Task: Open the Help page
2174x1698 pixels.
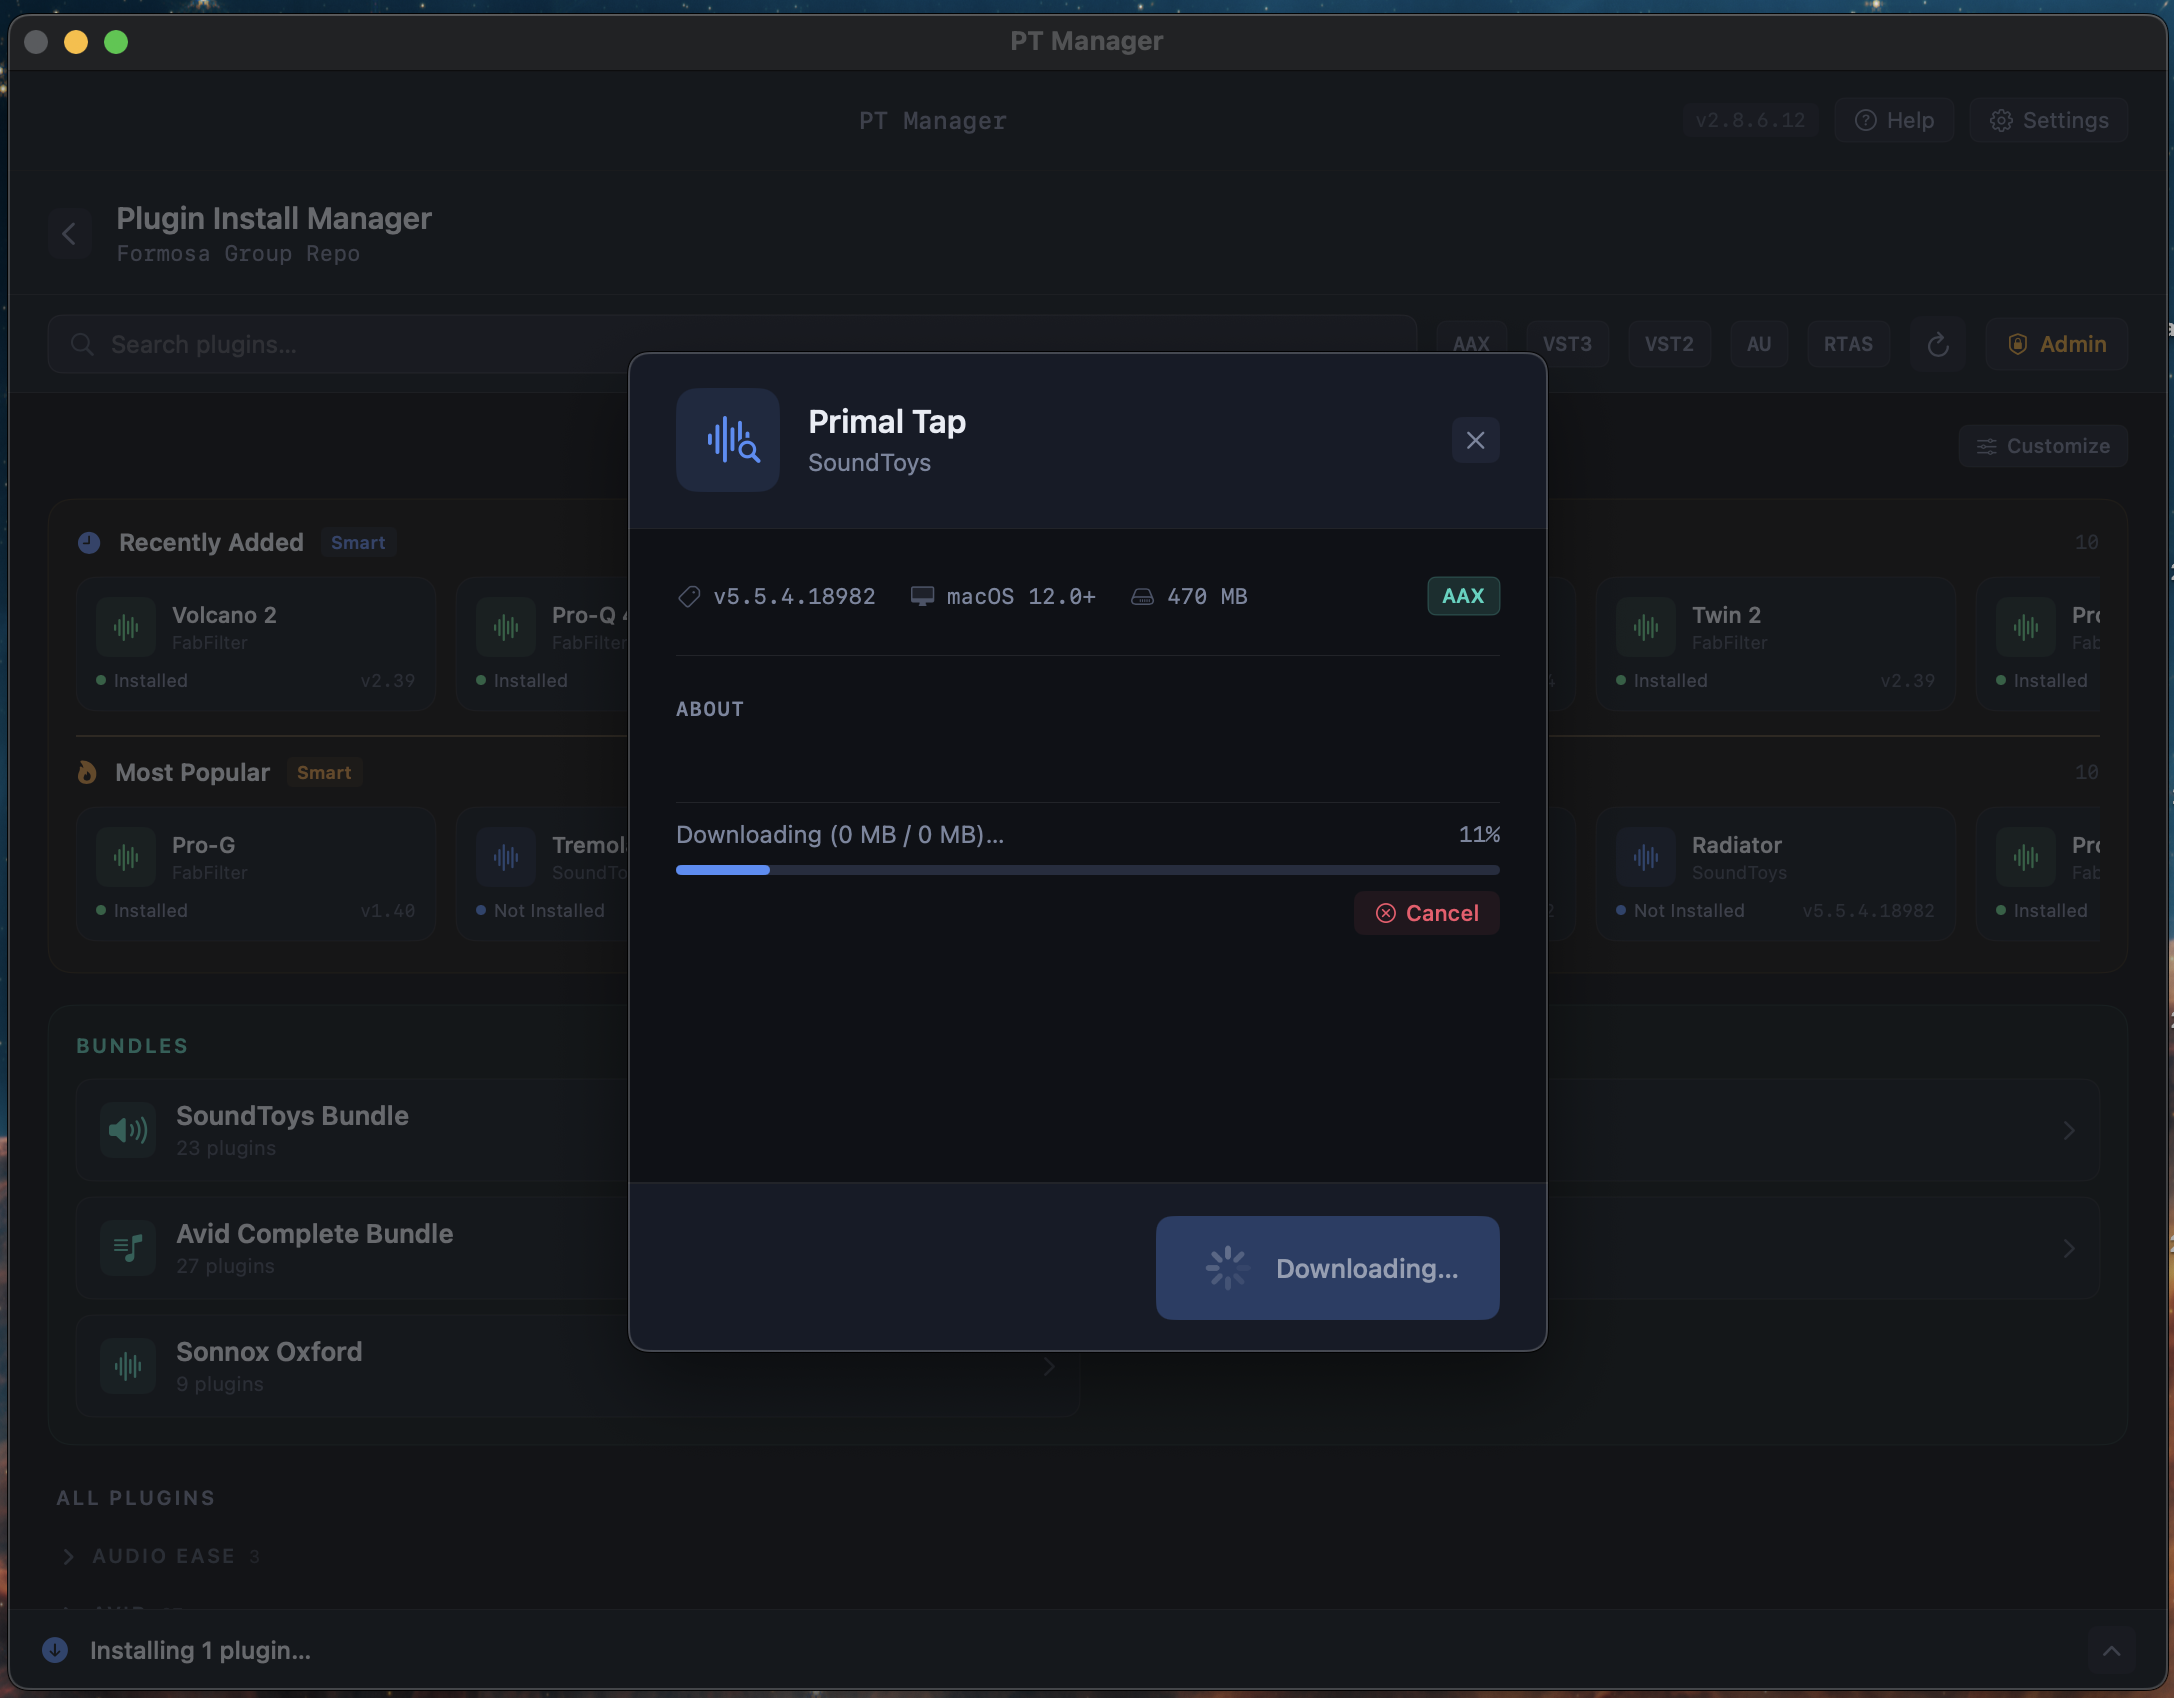Action: (1894, 120)
